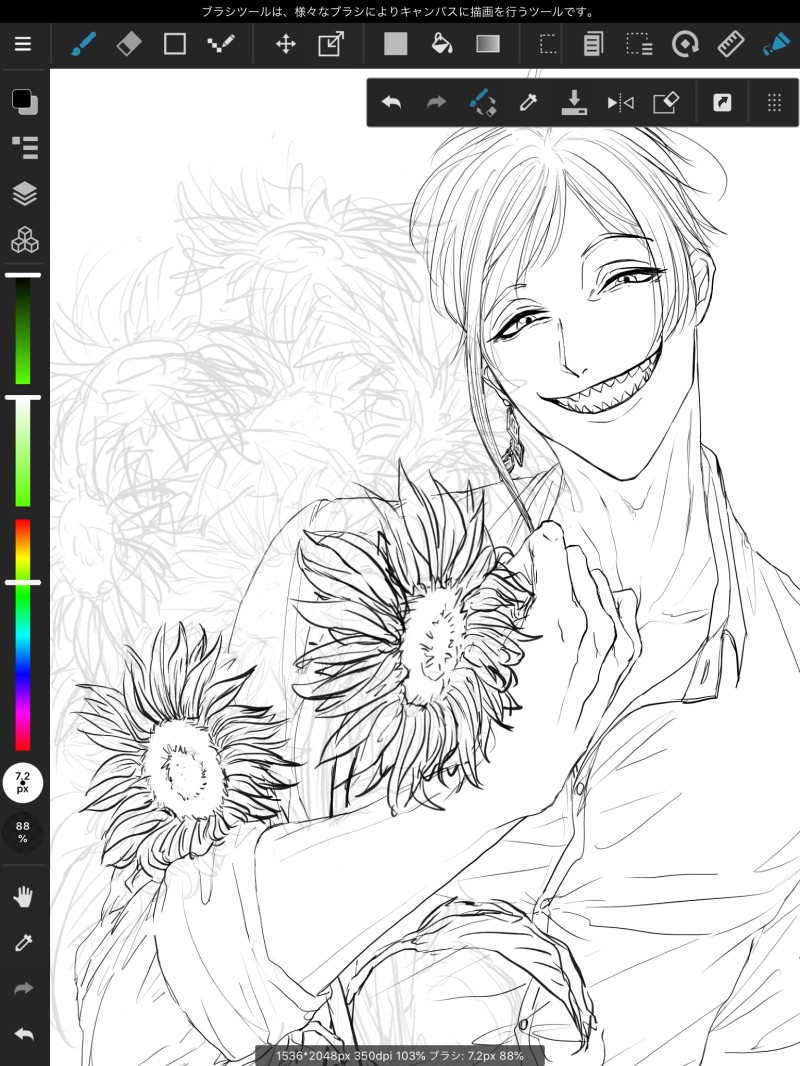Image resolution: width=800 pixels, height=1066 pixels.
Task: Open the document pages icon
Action: coord(593,44)
